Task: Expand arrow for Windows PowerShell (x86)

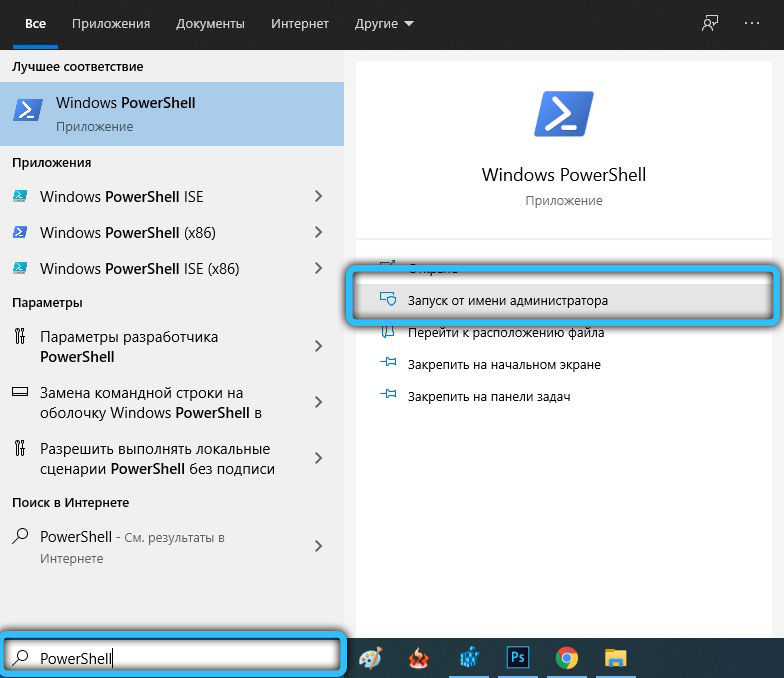Action: coord(318,232)
